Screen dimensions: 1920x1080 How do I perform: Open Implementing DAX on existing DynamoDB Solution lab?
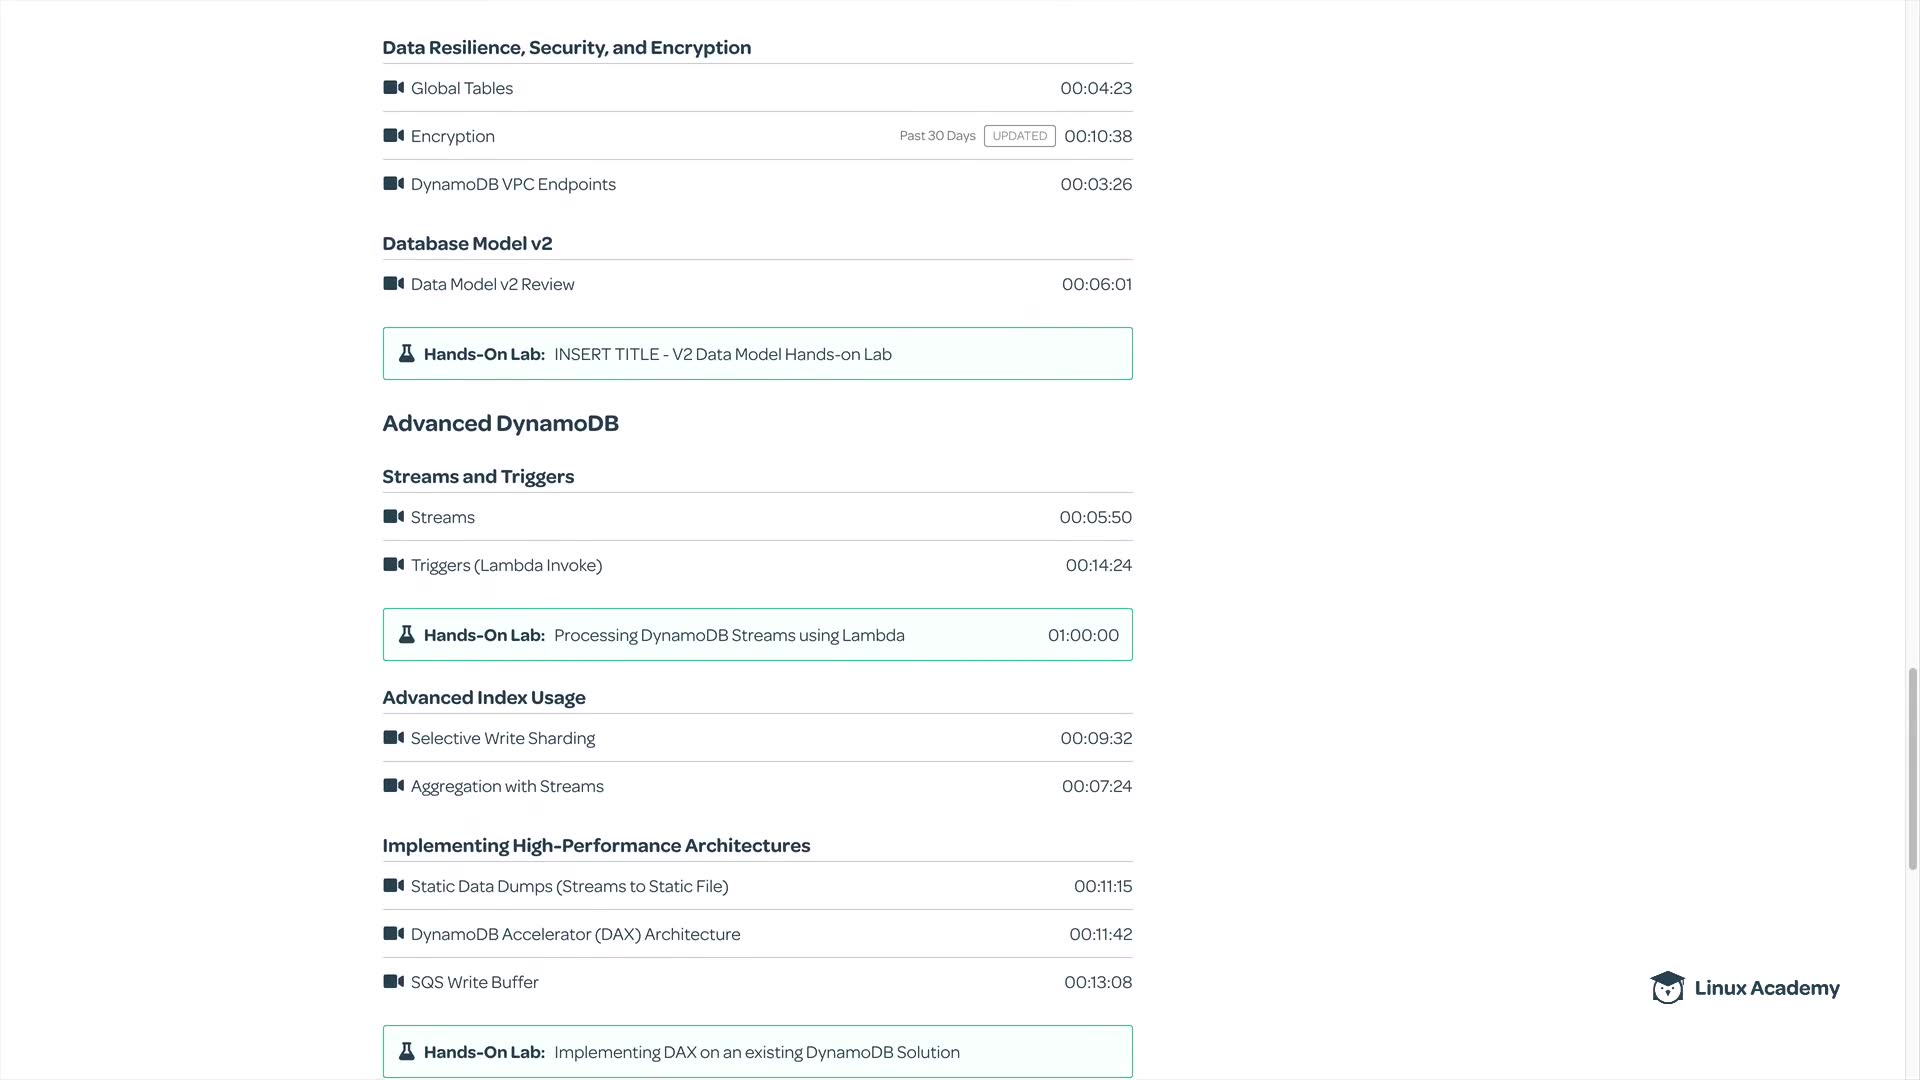pyautogui.click(x=756, y=1052)
